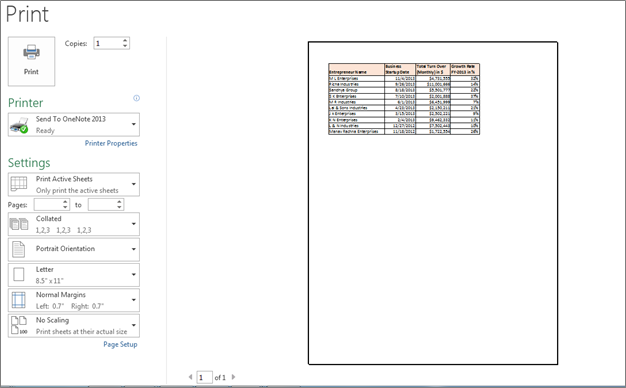Click the No Scaling pages icon
This screenshot has height=388, width=626.
19,325
